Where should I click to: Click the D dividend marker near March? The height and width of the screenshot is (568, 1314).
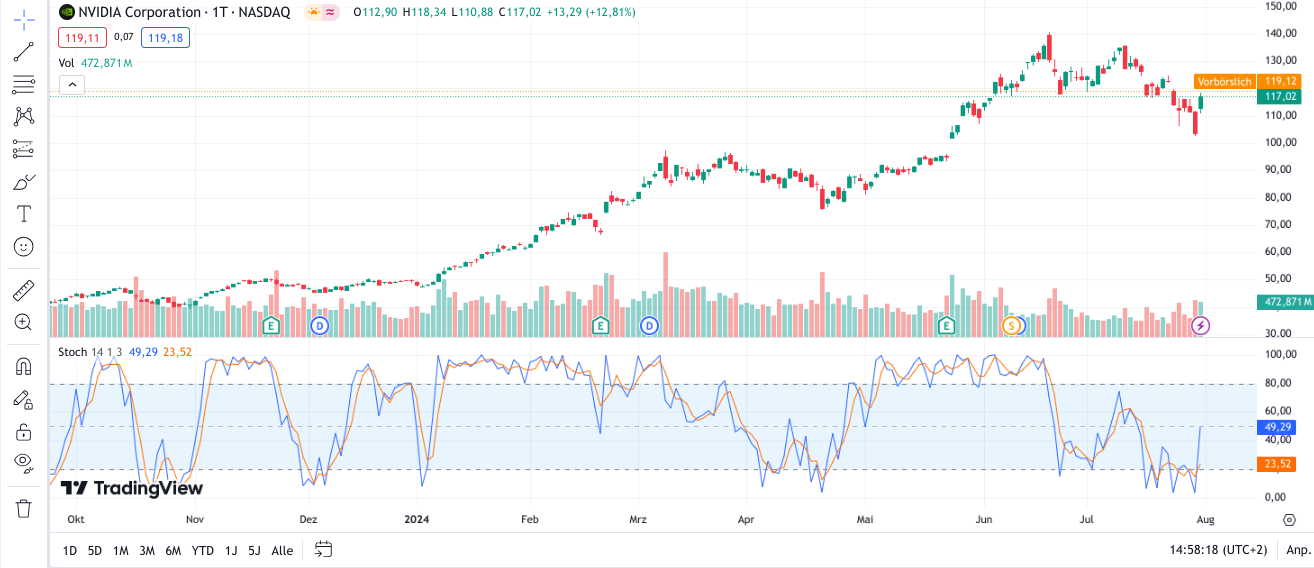[649, 325]
